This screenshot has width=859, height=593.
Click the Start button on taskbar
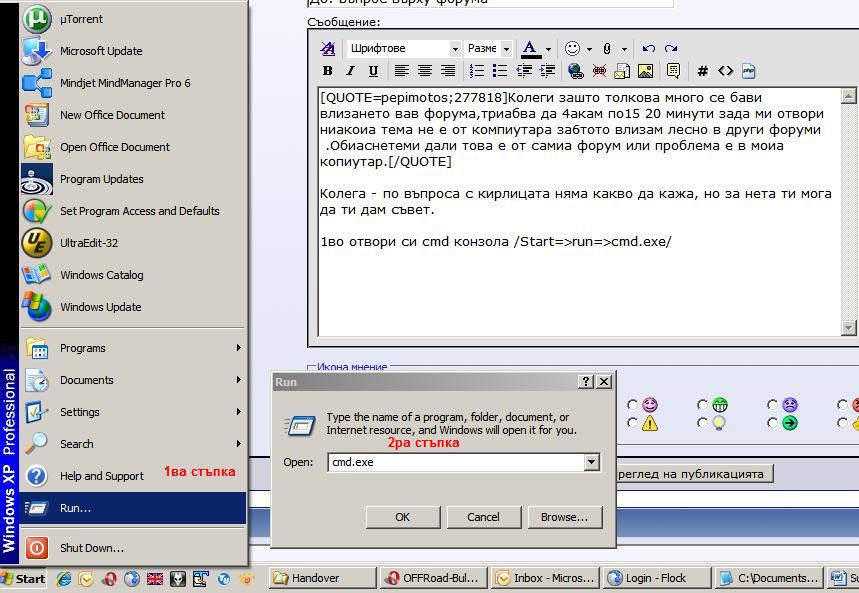(x=23, y=579)
